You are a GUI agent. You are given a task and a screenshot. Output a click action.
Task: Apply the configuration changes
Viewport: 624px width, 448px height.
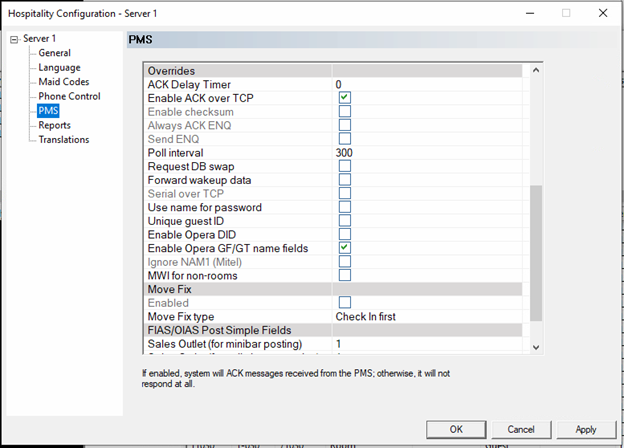pyautogui.click(x=585, y=429)
